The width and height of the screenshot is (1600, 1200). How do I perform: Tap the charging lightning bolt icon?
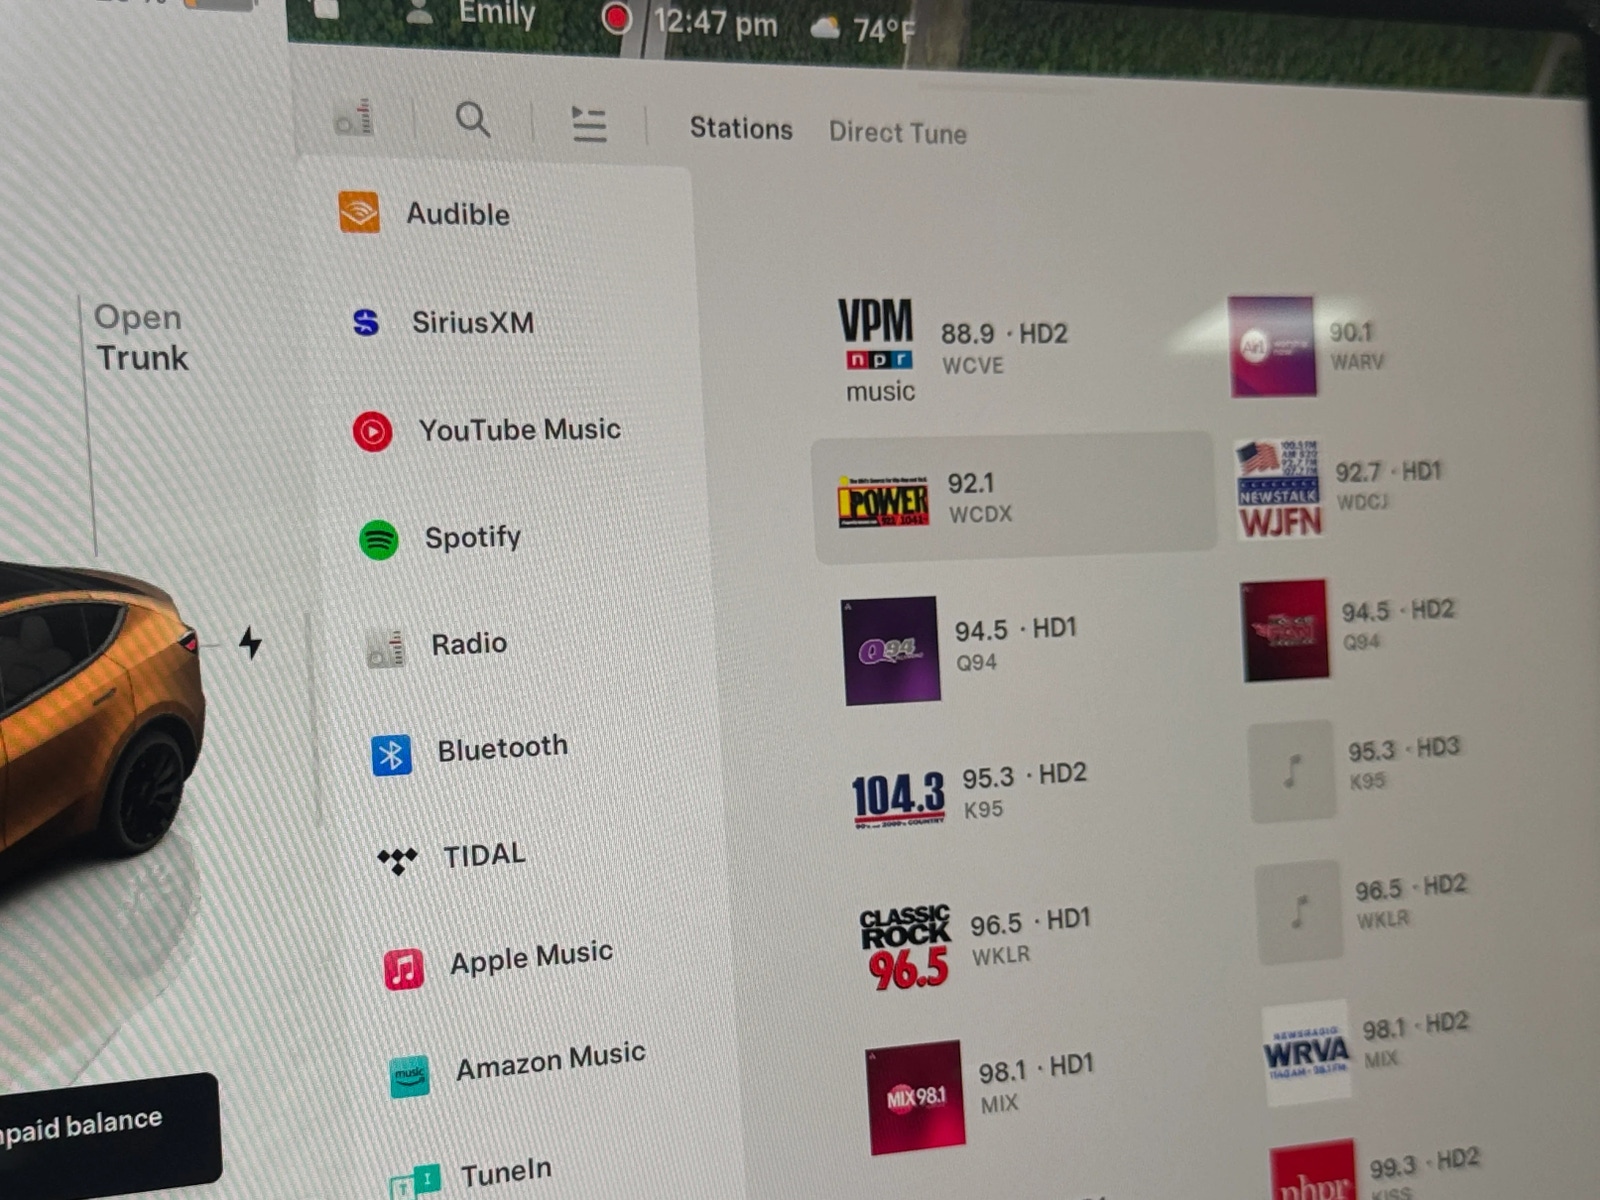[251, 642]
